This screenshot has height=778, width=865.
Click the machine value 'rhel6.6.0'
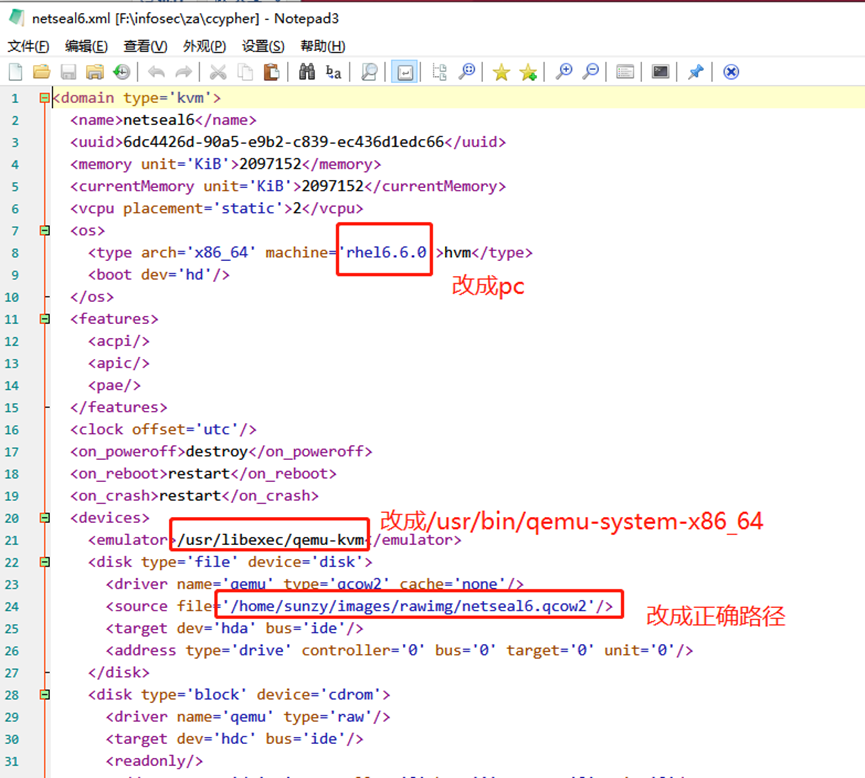point(386,252)
